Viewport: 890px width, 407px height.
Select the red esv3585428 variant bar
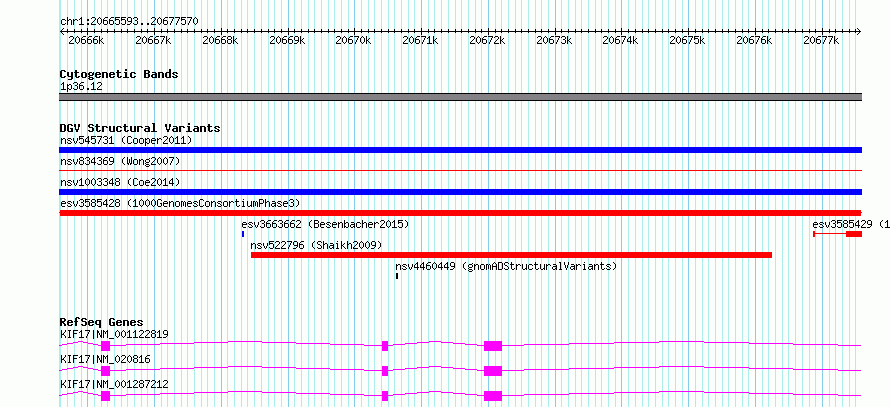point(461,213)
